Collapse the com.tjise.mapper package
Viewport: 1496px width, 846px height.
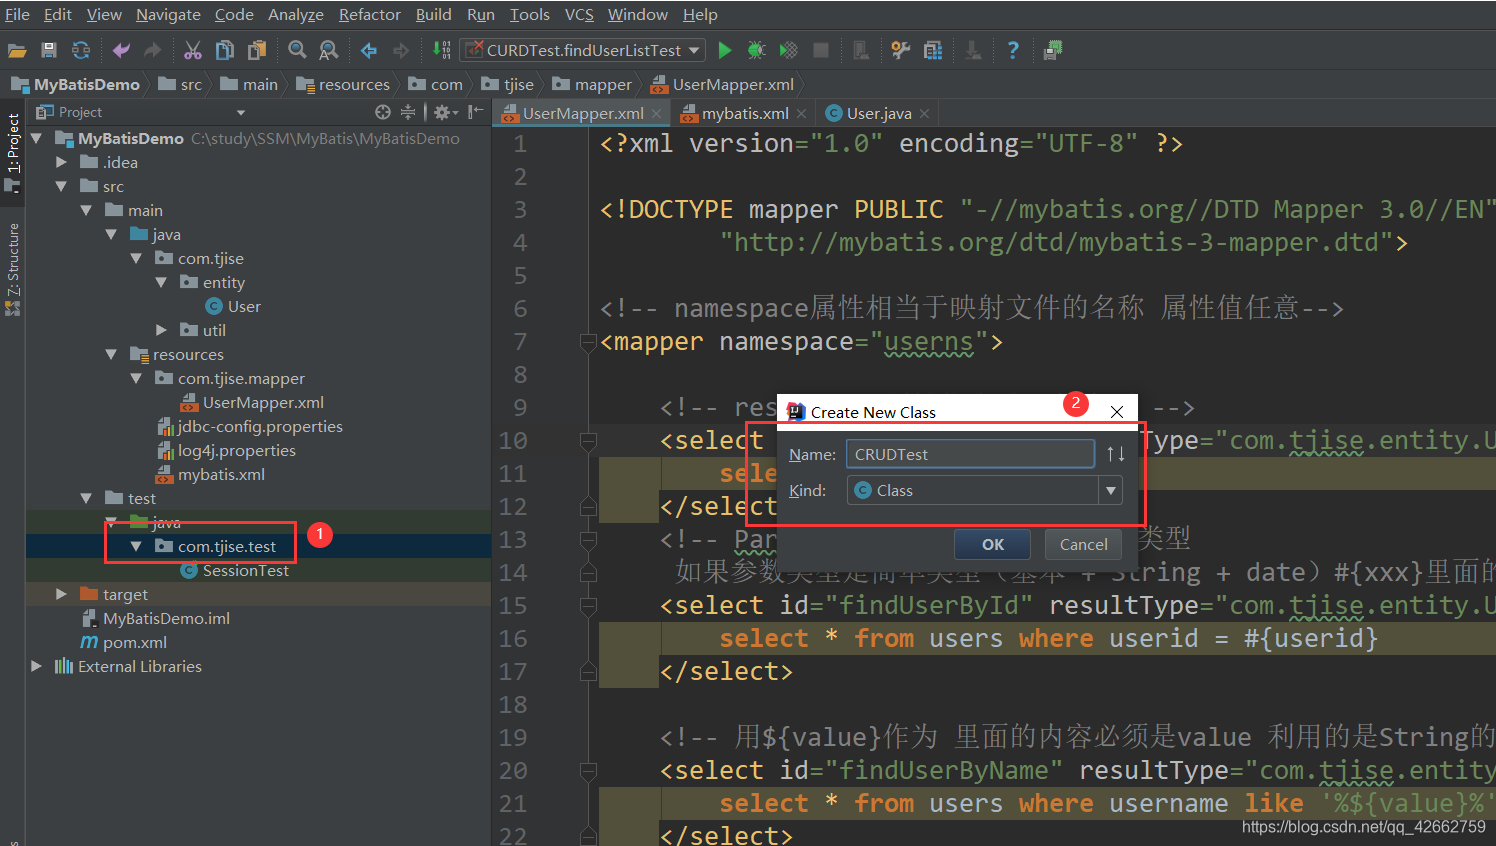136,378
